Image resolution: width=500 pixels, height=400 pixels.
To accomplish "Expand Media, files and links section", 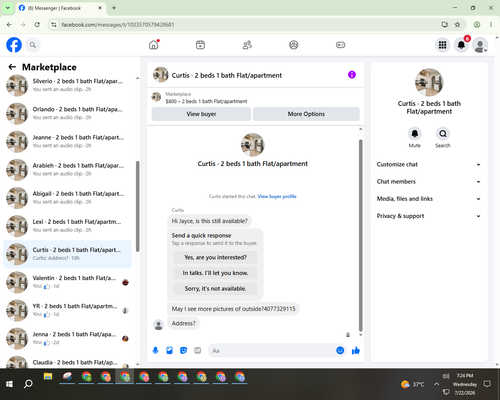I will click(429, 199).
